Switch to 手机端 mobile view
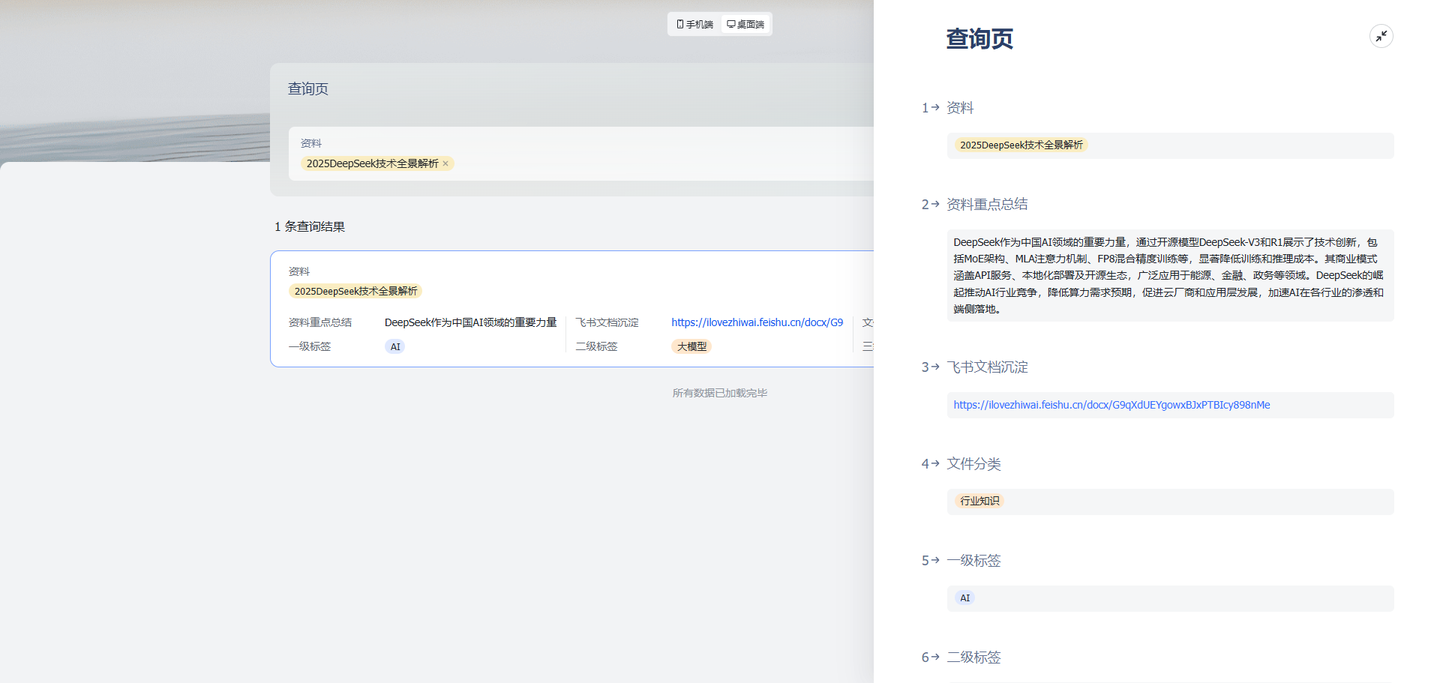Screen dimensions: 1440x683 (695, 24)
